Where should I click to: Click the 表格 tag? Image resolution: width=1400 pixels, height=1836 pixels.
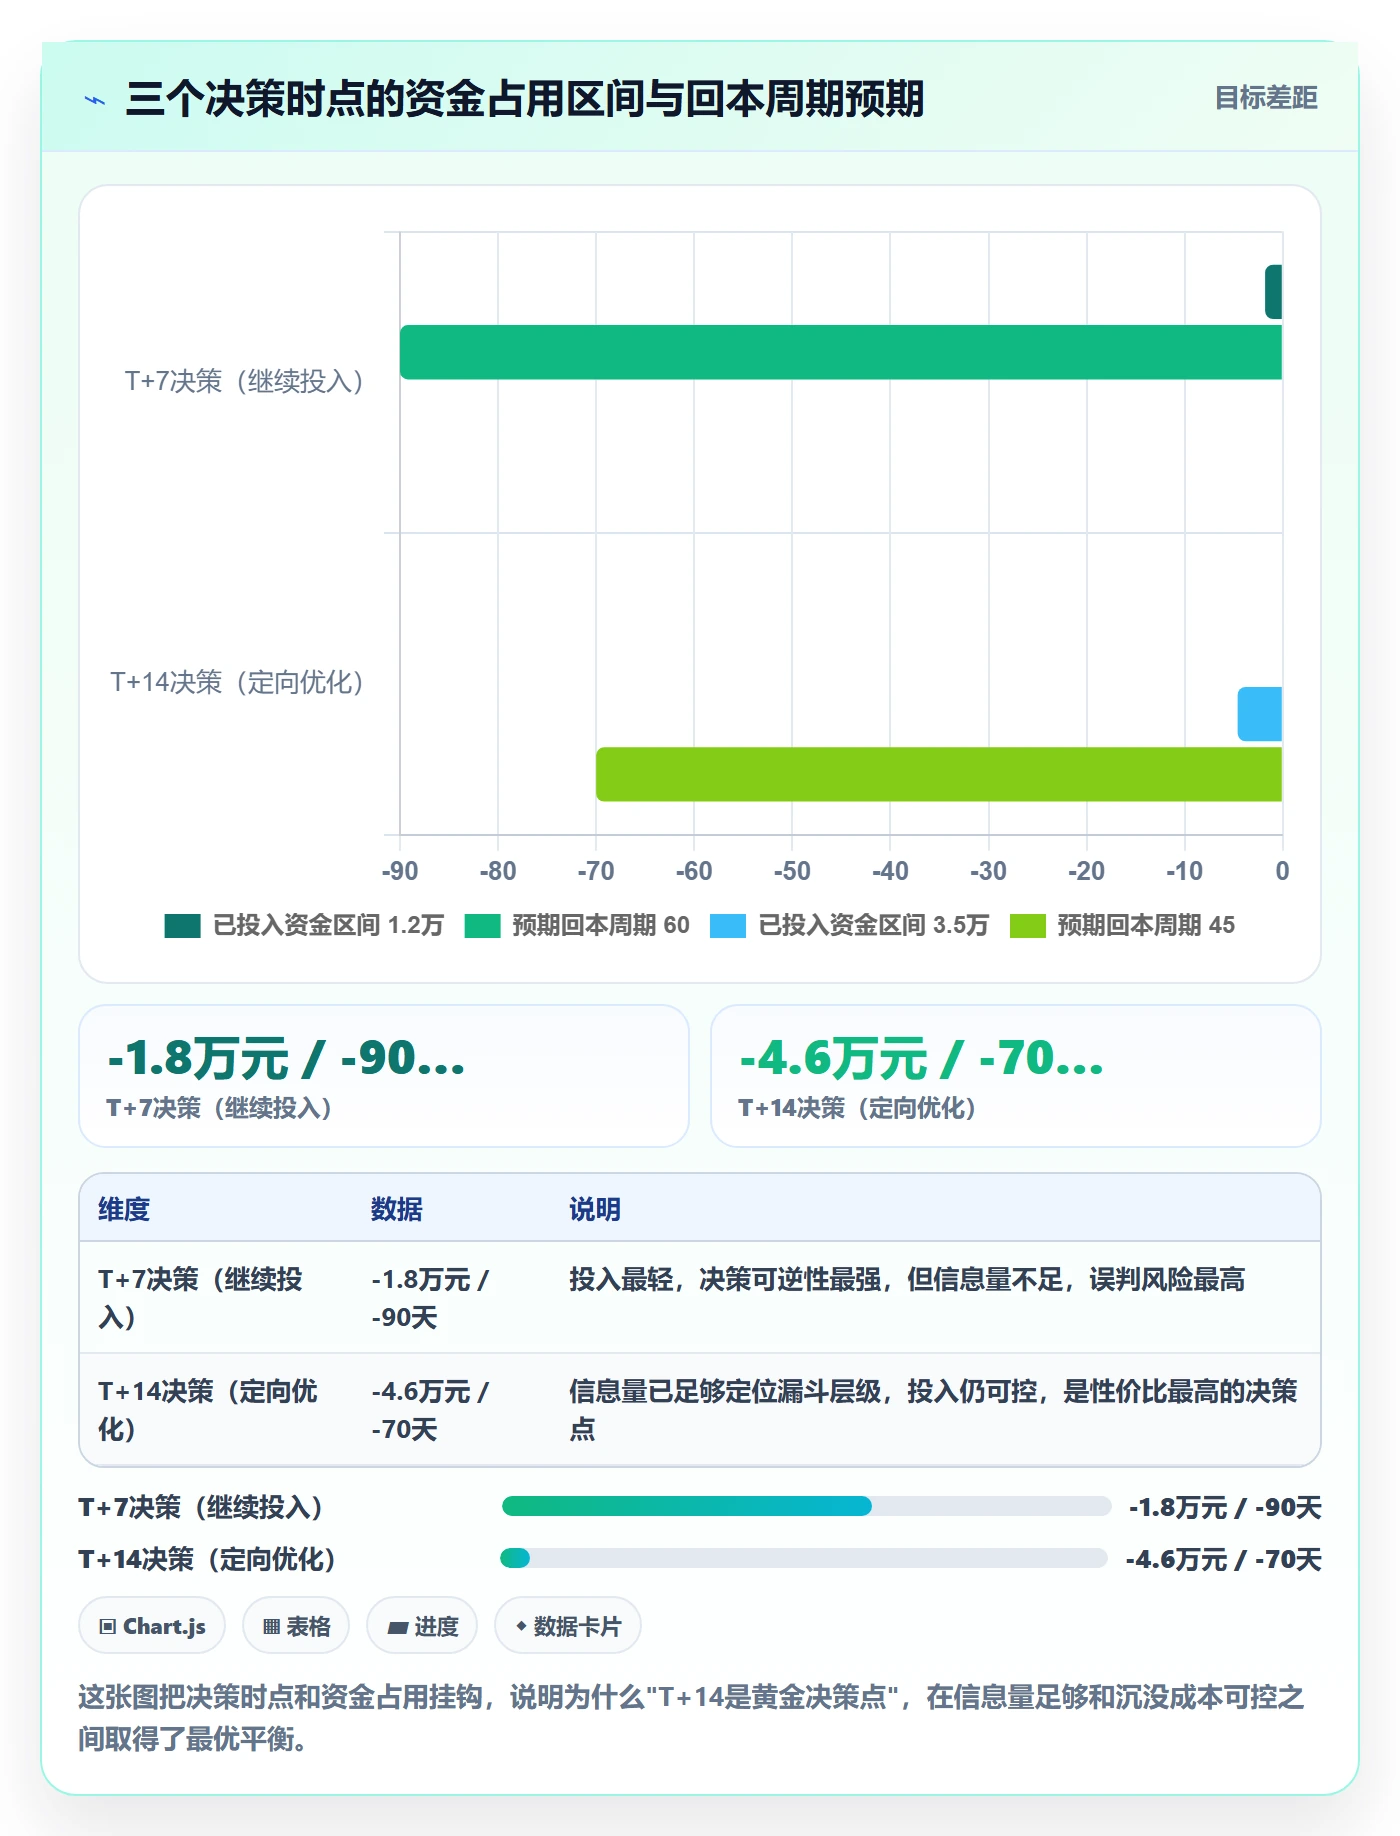296,1626
